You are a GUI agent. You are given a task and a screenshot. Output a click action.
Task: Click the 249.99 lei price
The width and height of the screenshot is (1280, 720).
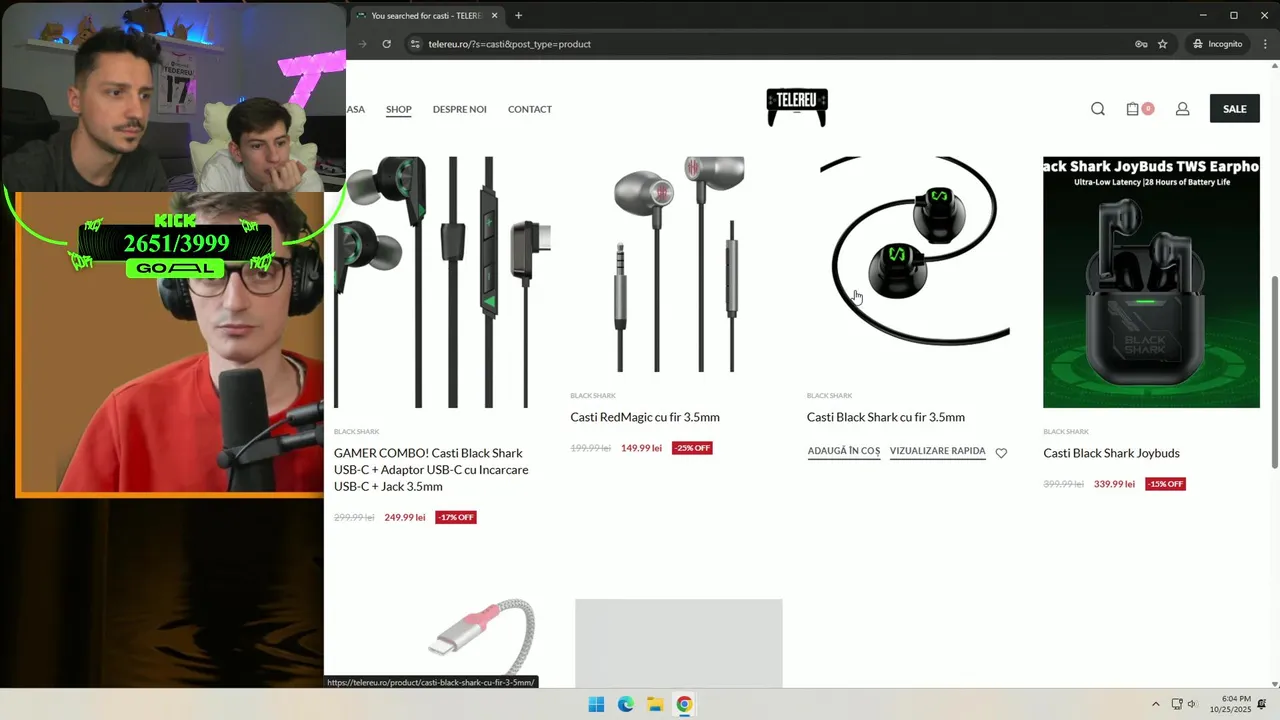tap(405, 517)
